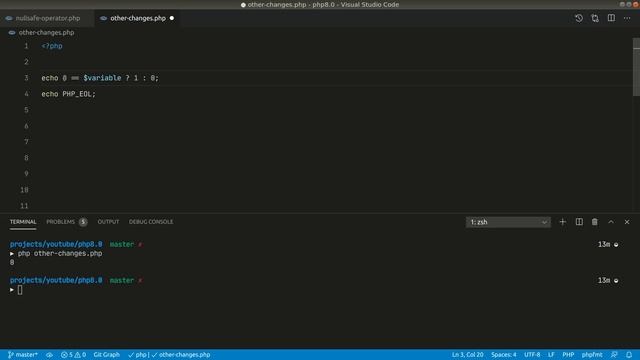The width and height of the screenshot is (640, 360).
Task: Kill terminal with the trash icon
Action: [595, 222]
